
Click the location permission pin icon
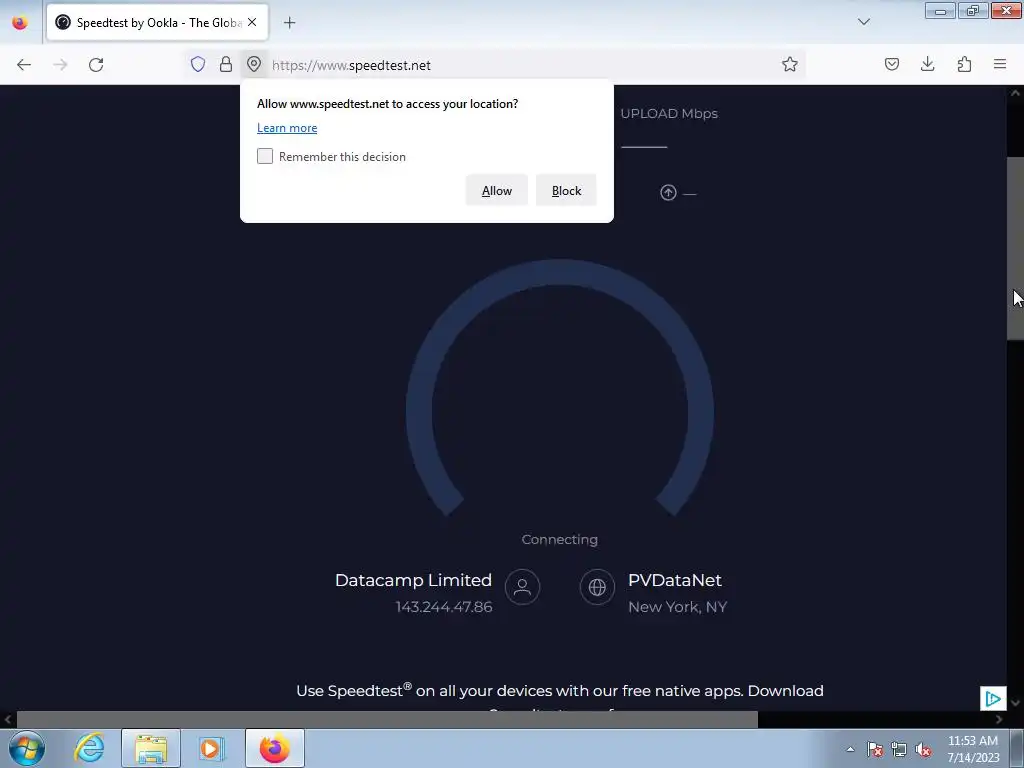[x=254, y=64]
